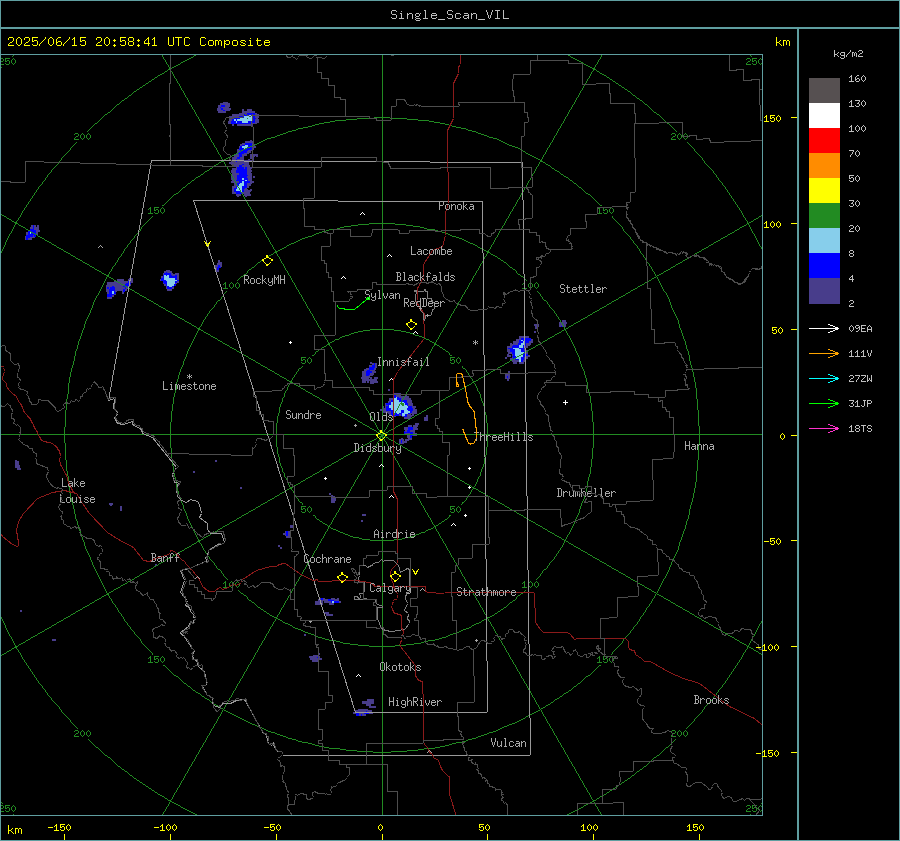
Task: Click the 09EA legend label
Action: pos(860,328)
